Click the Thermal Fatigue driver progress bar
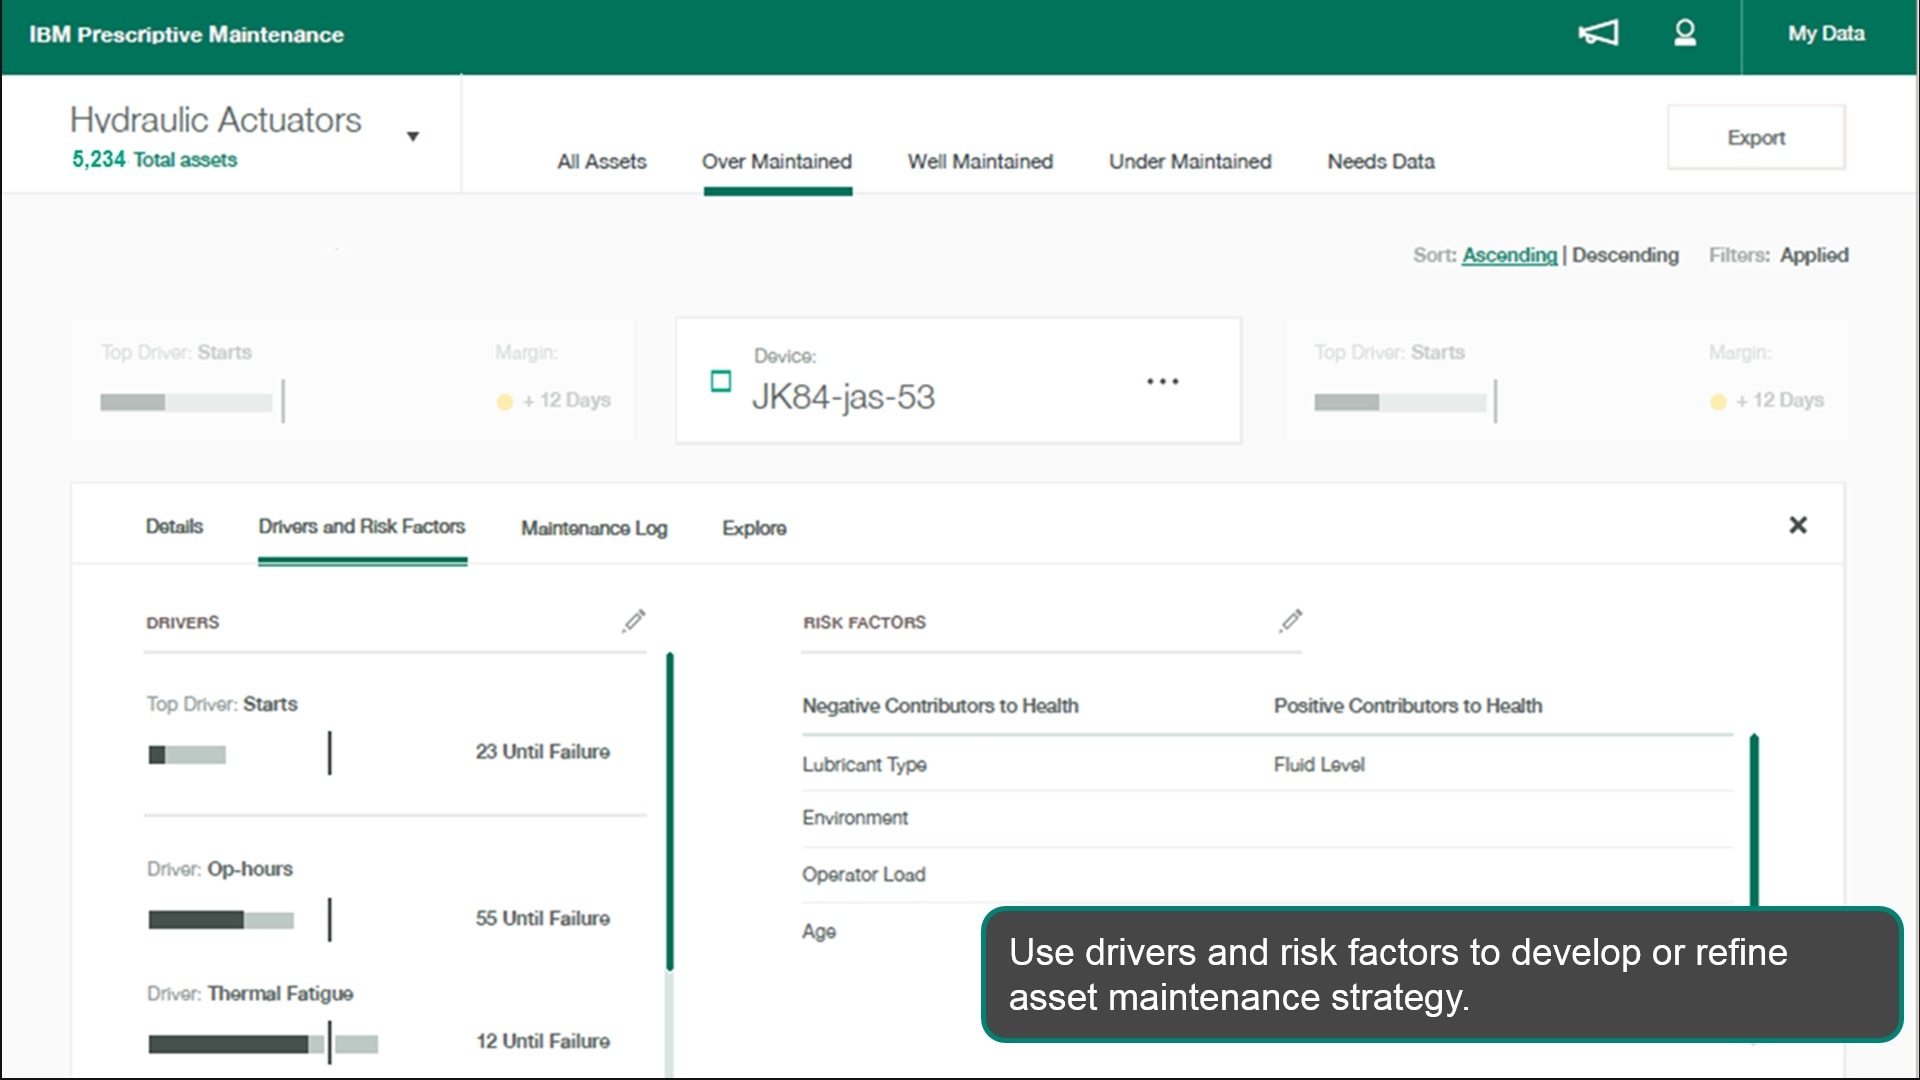Image resolution: width=1920 pixels, height=1080 pixels. click(263, 1044)
